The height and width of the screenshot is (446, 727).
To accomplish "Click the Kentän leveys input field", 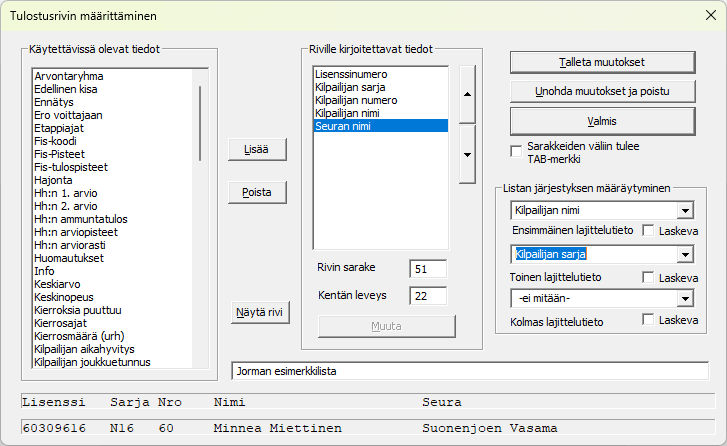I will 427,295.
